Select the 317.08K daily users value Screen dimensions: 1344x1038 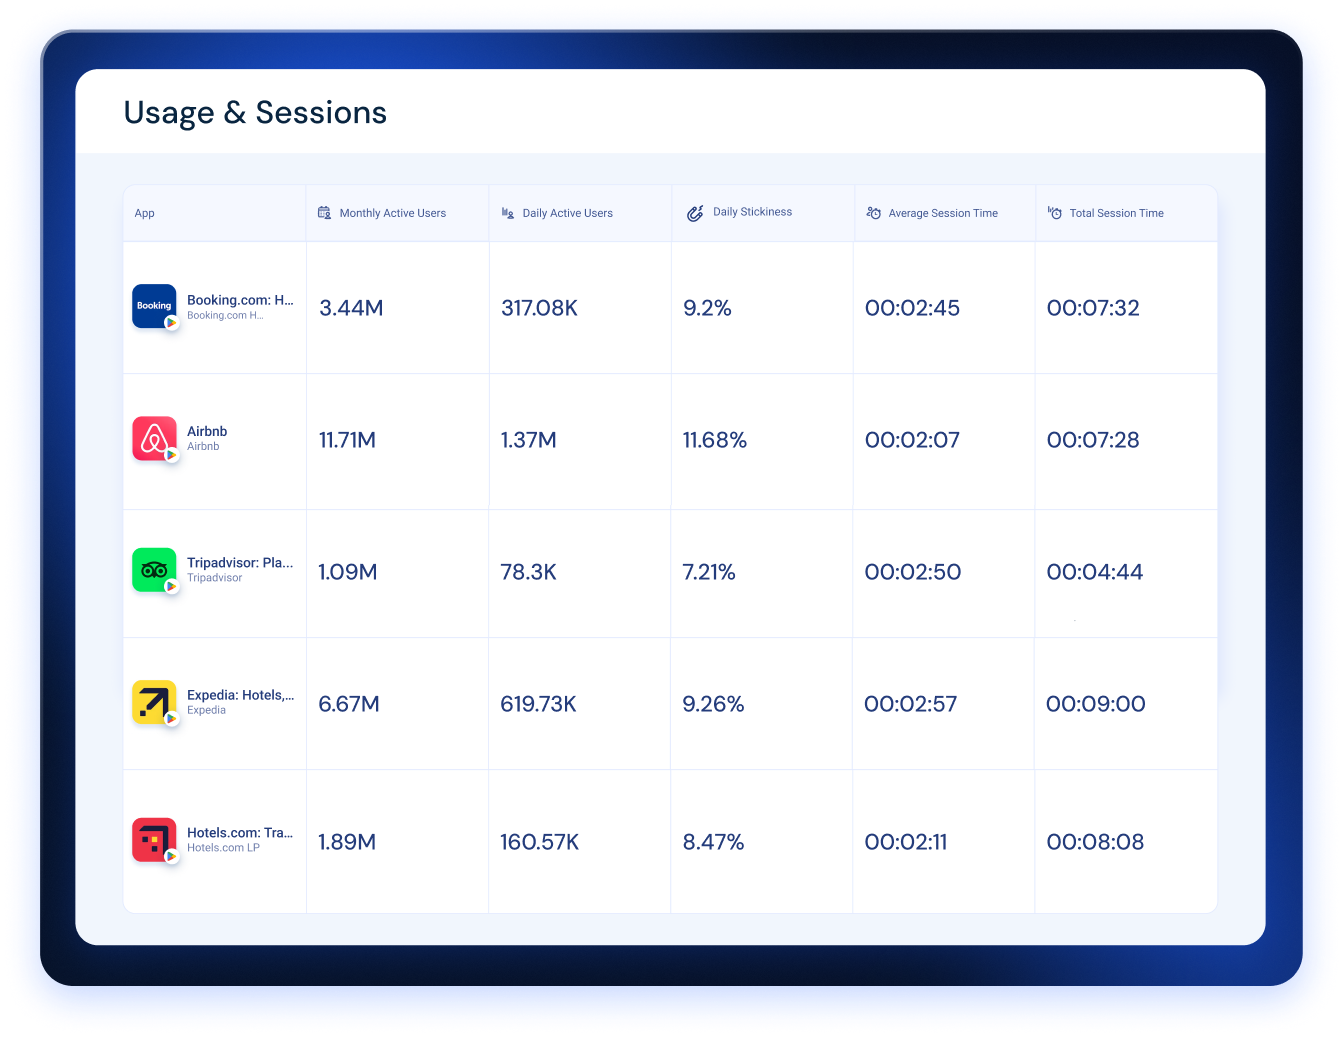click(539, 308)
